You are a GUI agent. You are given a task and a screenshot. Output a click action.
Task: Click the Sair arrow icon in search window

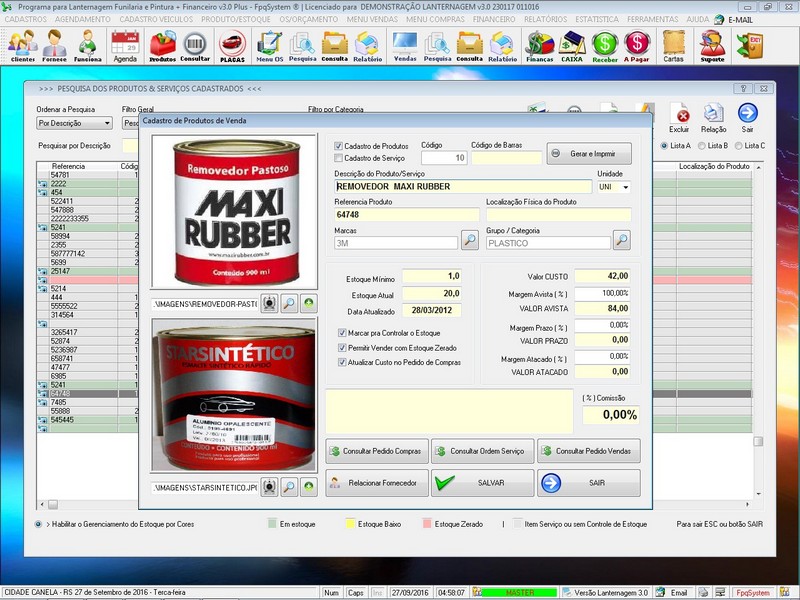tap(747, 118)
